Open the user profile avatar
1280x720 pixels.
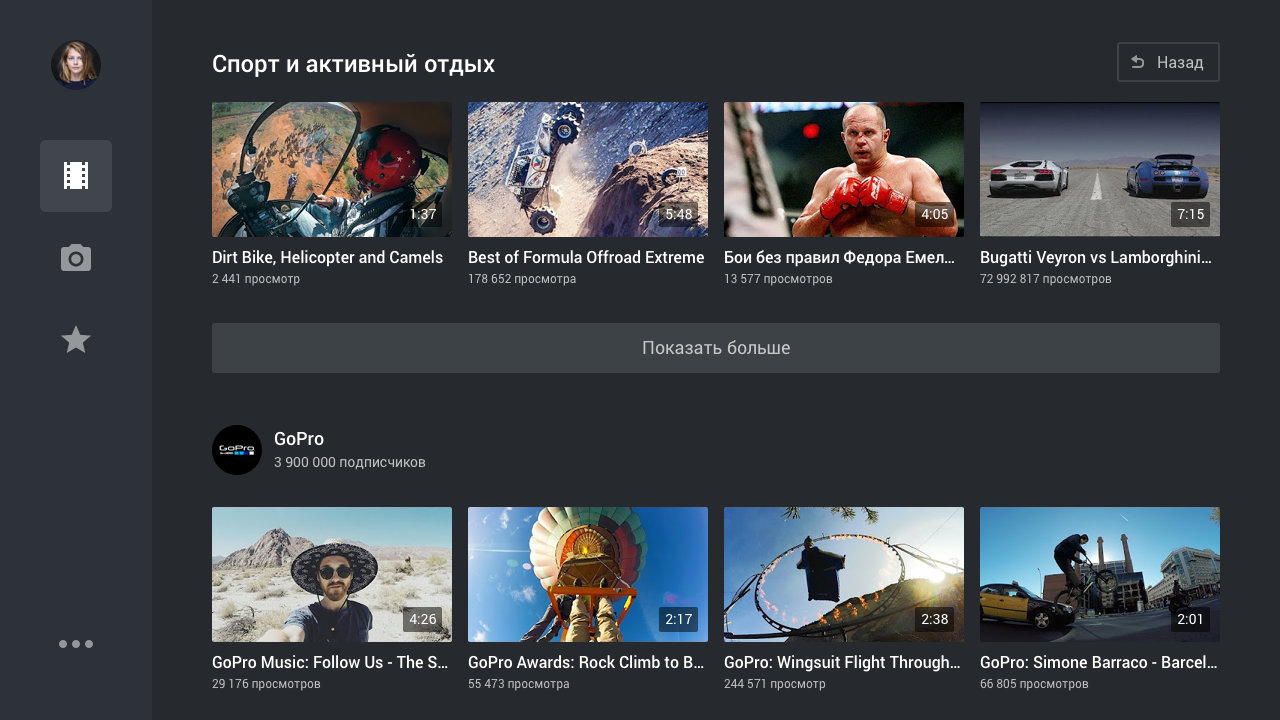click(x=76, y=65)
